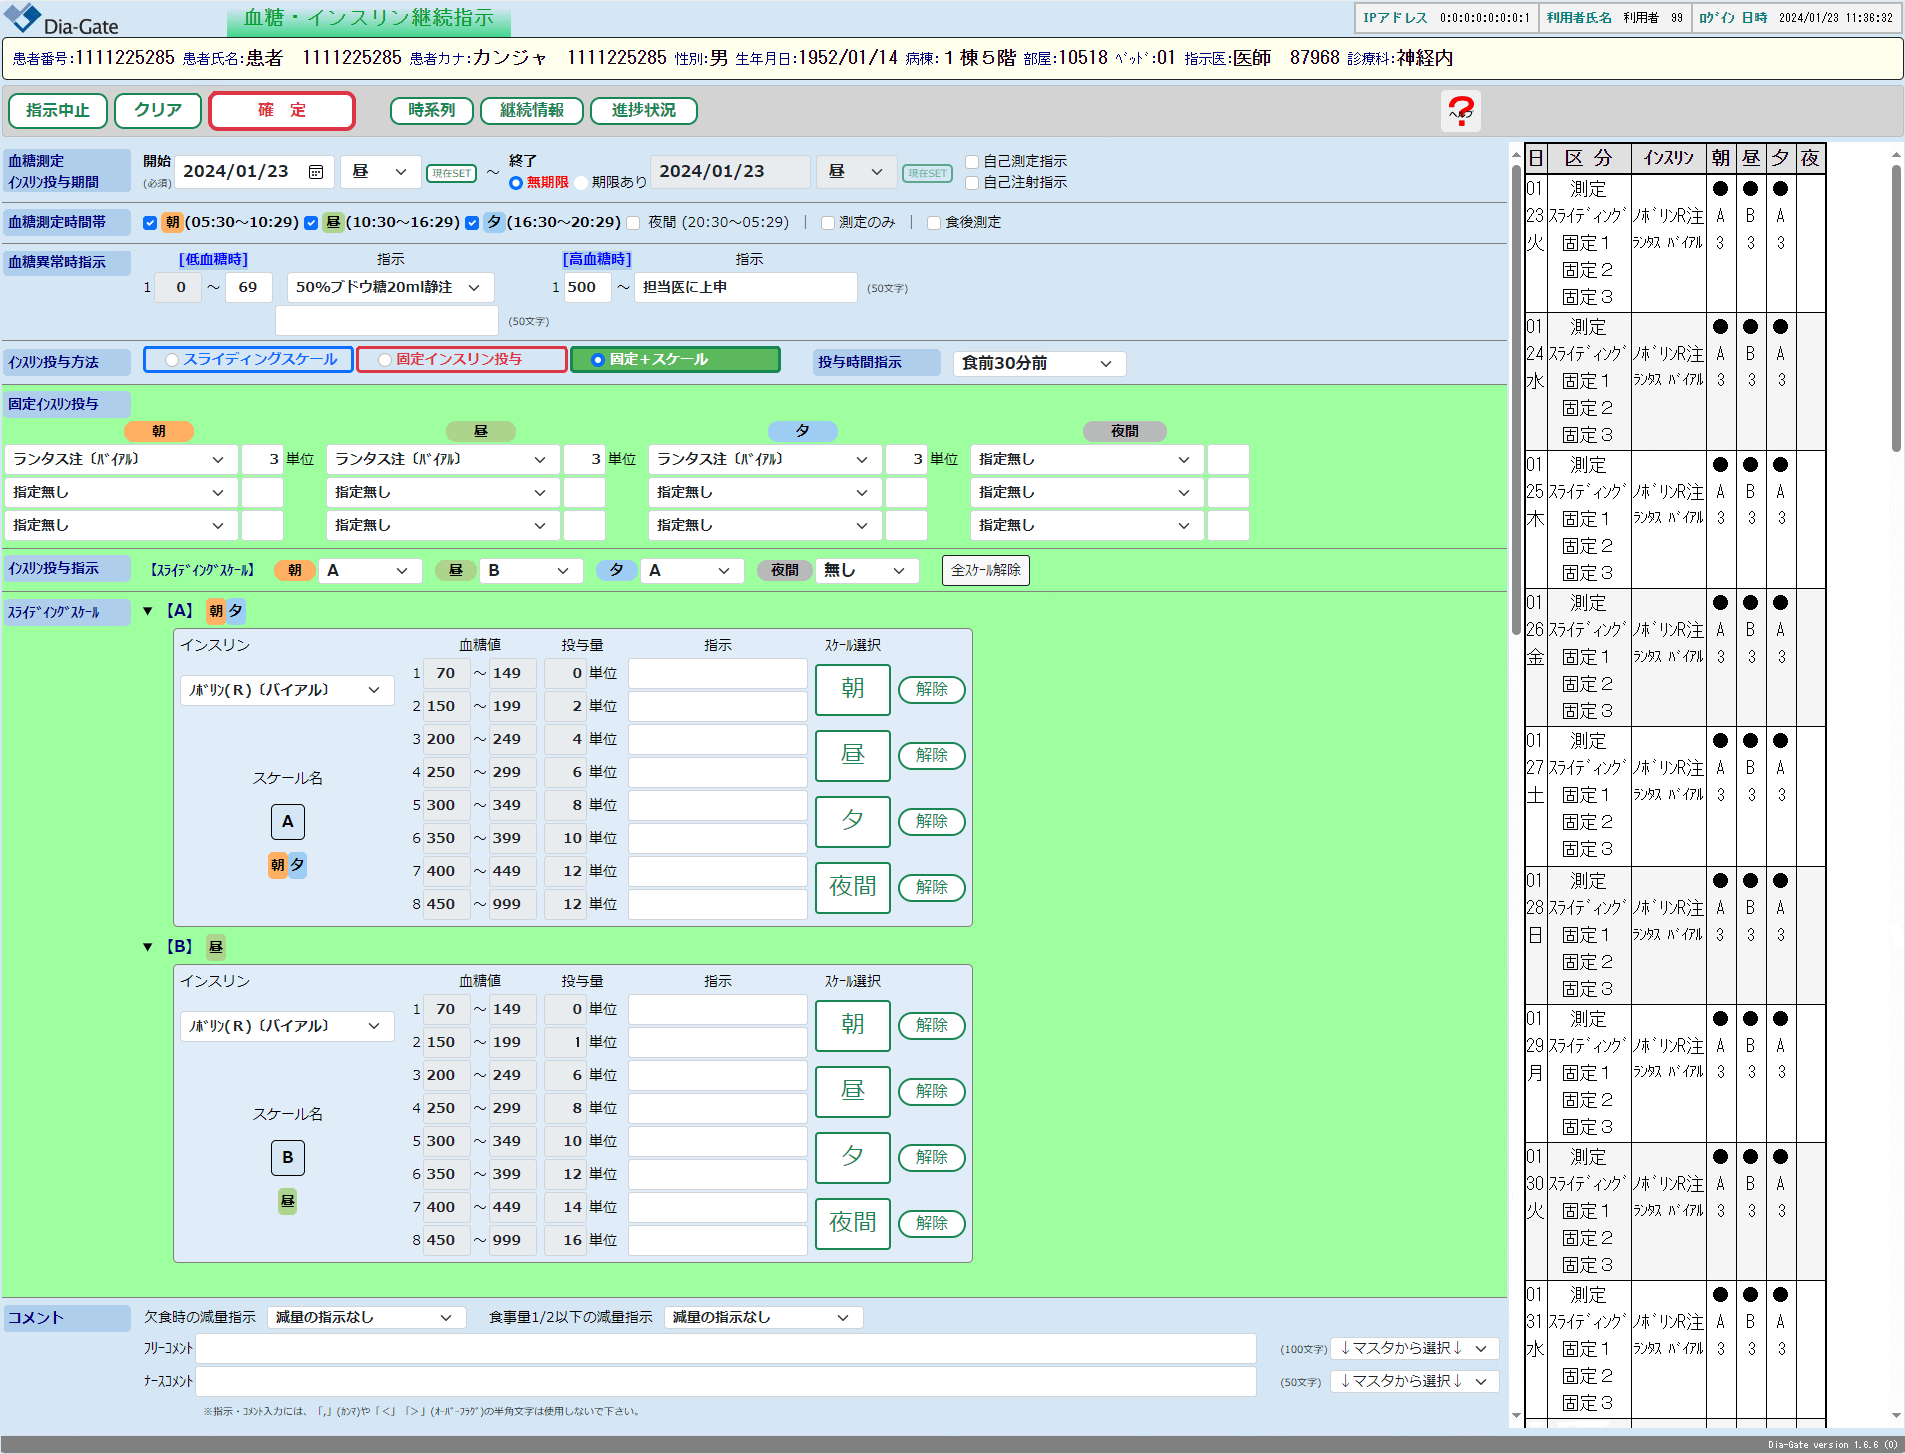Click the first 現在SET button beside the start period
Screen dimensions: 1905x1454
(x=451, y=173)
